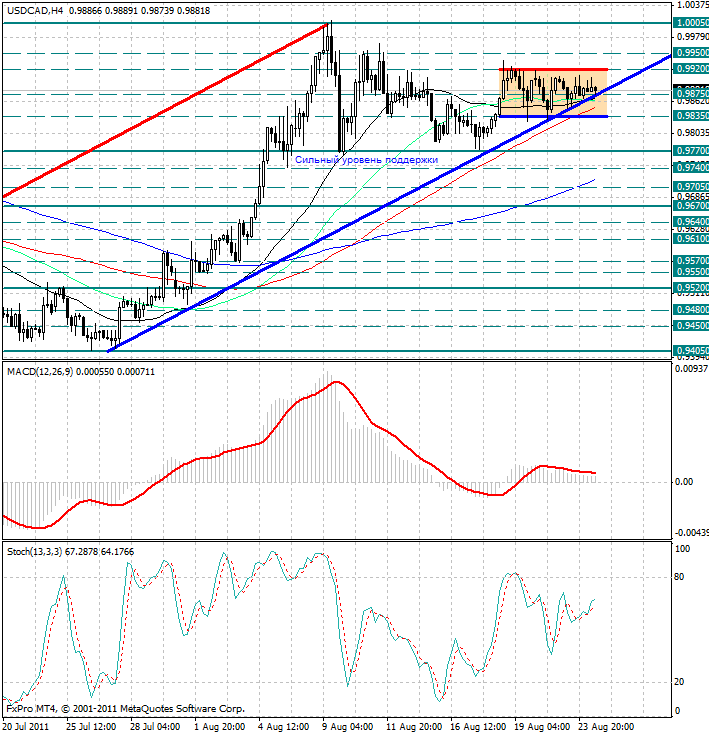Click the 28 Jul 04:00 time label

coord(155,727)
